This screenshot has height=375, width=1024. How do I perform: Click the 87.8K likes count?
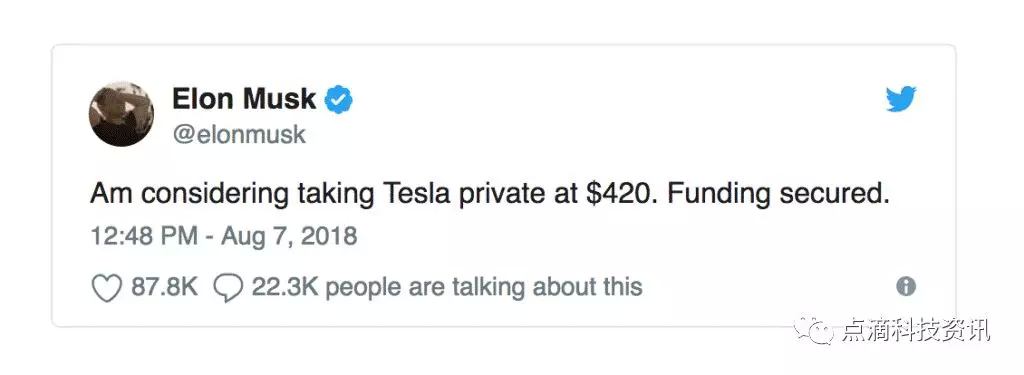coord(165,287)
